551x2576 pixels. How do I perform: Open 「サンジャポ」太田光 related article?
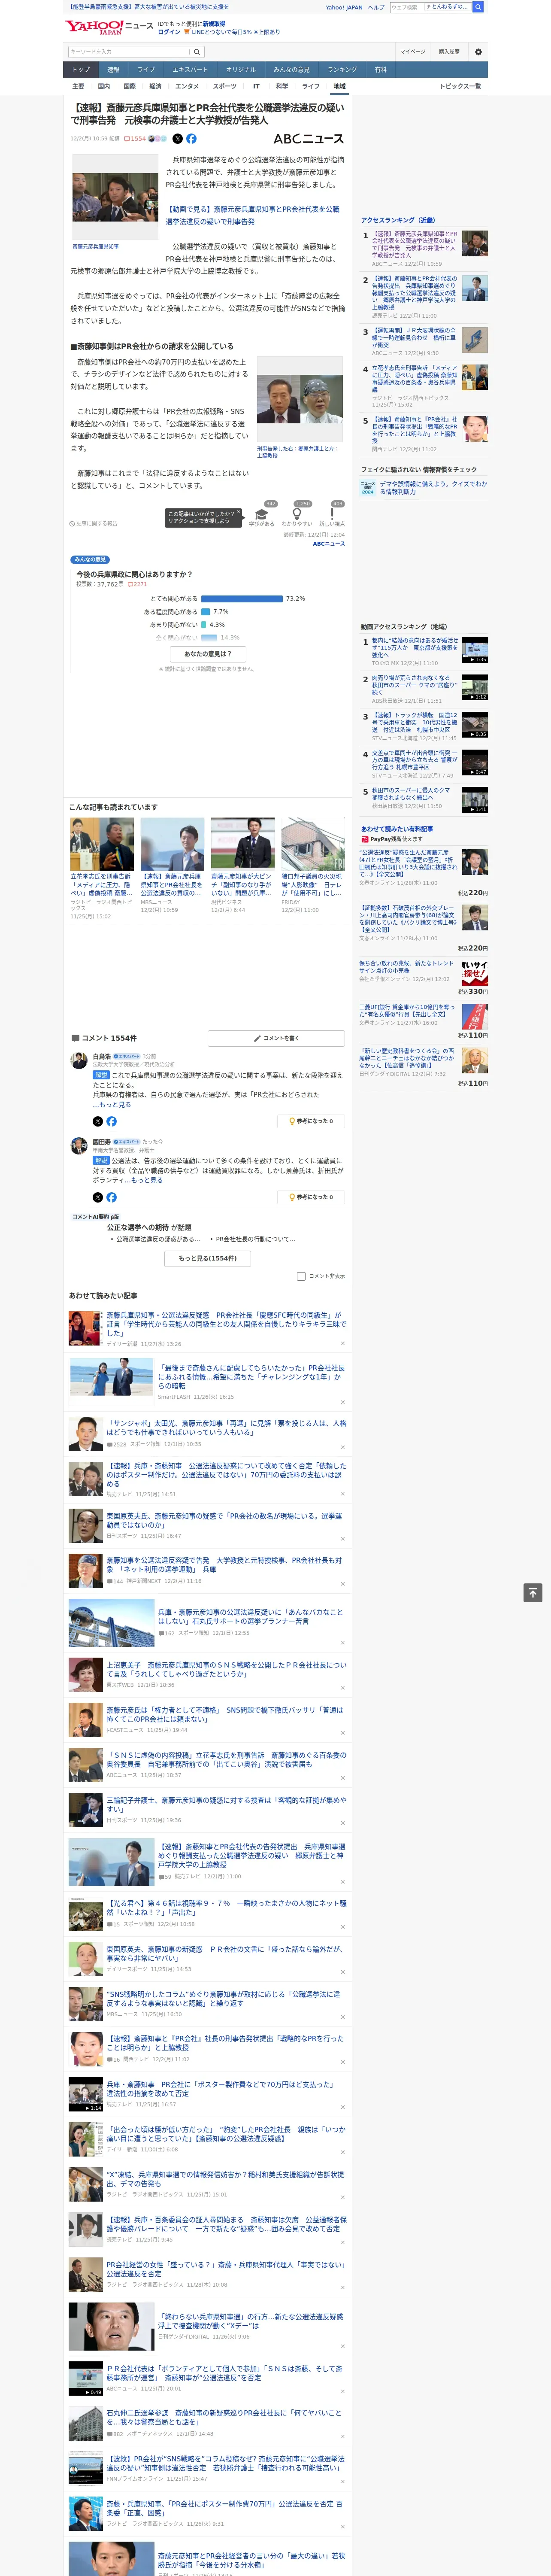[226, 1428]
